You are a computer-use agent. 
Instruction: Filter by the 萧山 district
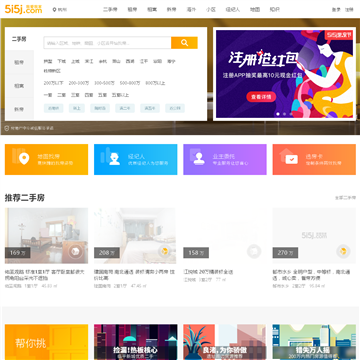click(x=116, y=61)
